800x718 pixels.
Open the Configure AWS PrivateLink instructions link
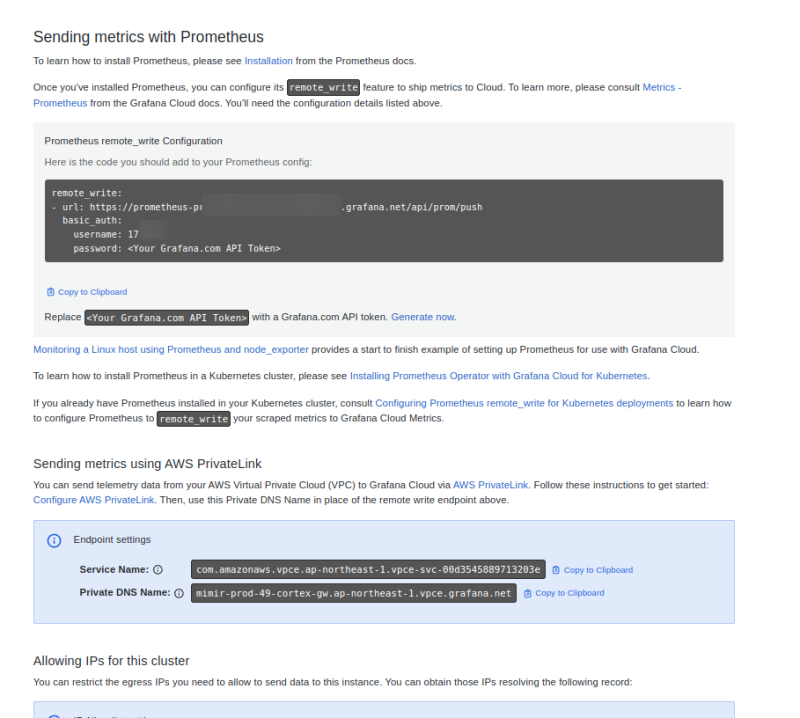pos(93,500)
